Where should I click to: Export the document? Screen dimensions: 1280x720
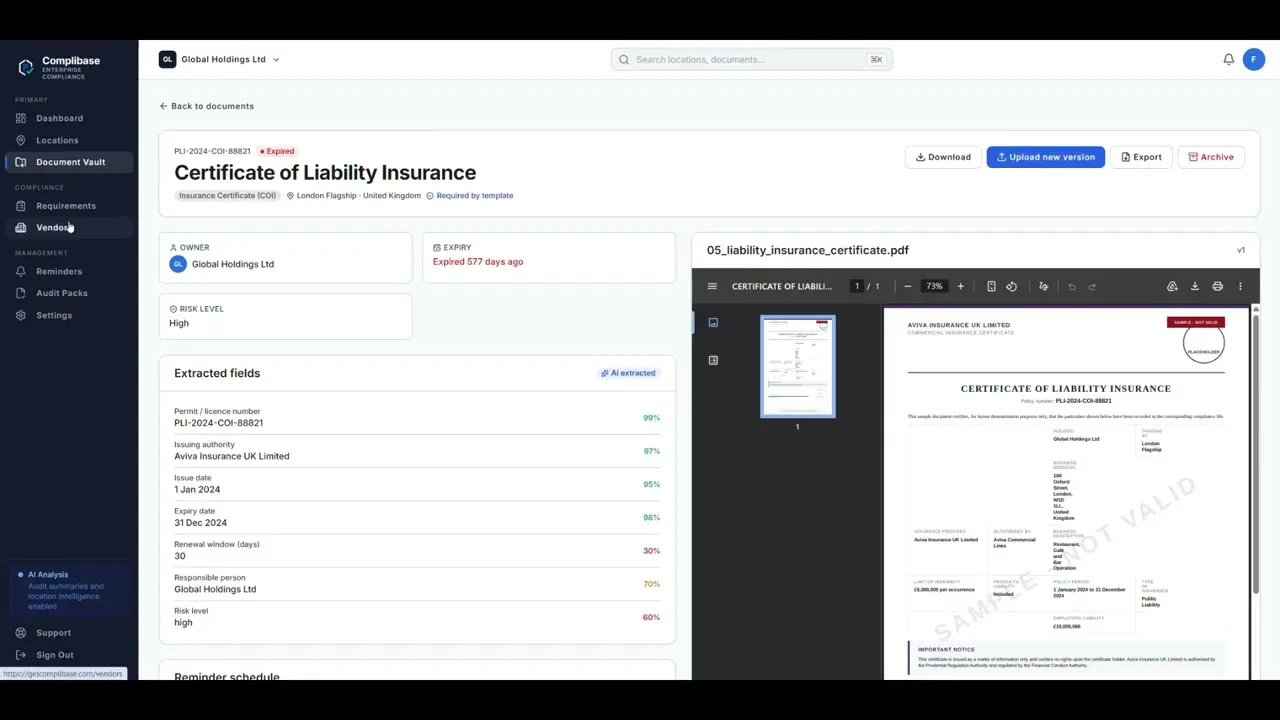point(1141,157)
